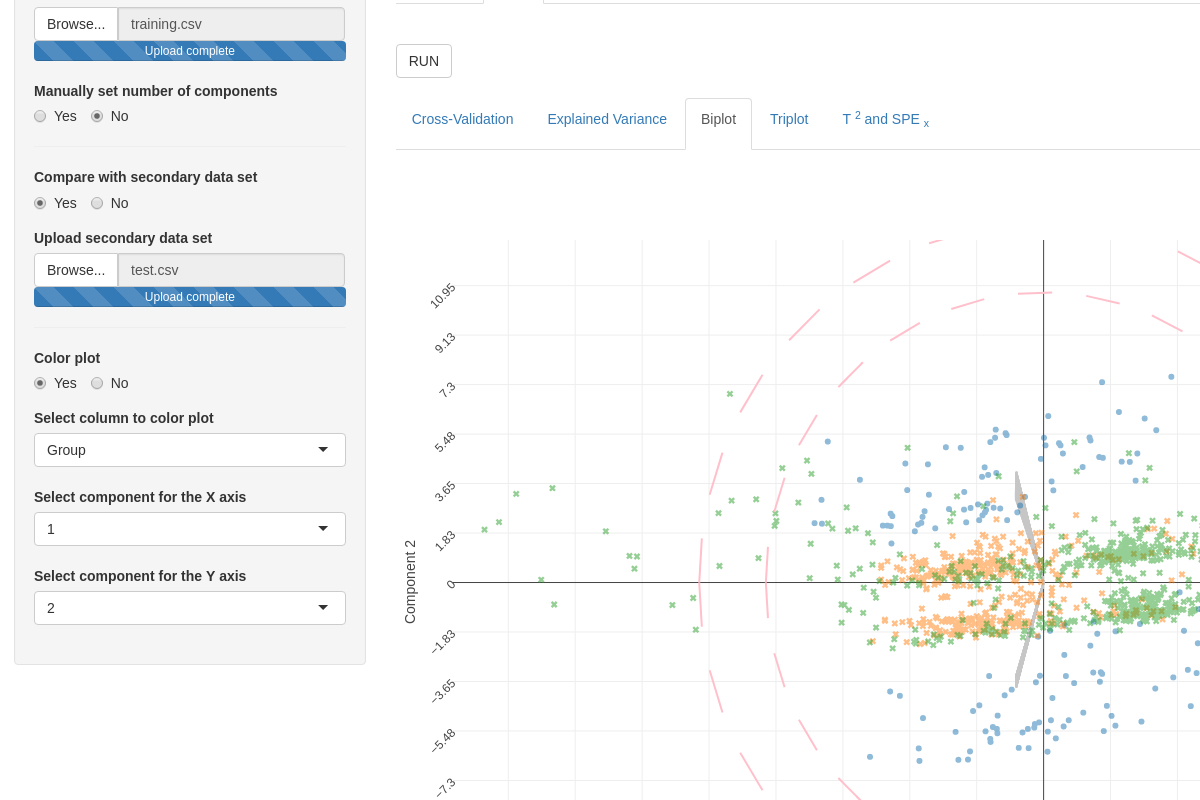Click the 5.48 y-axis tick label
Viewport: 1200px width, 800px height.
pyautogui.click(x=445, y=442)
